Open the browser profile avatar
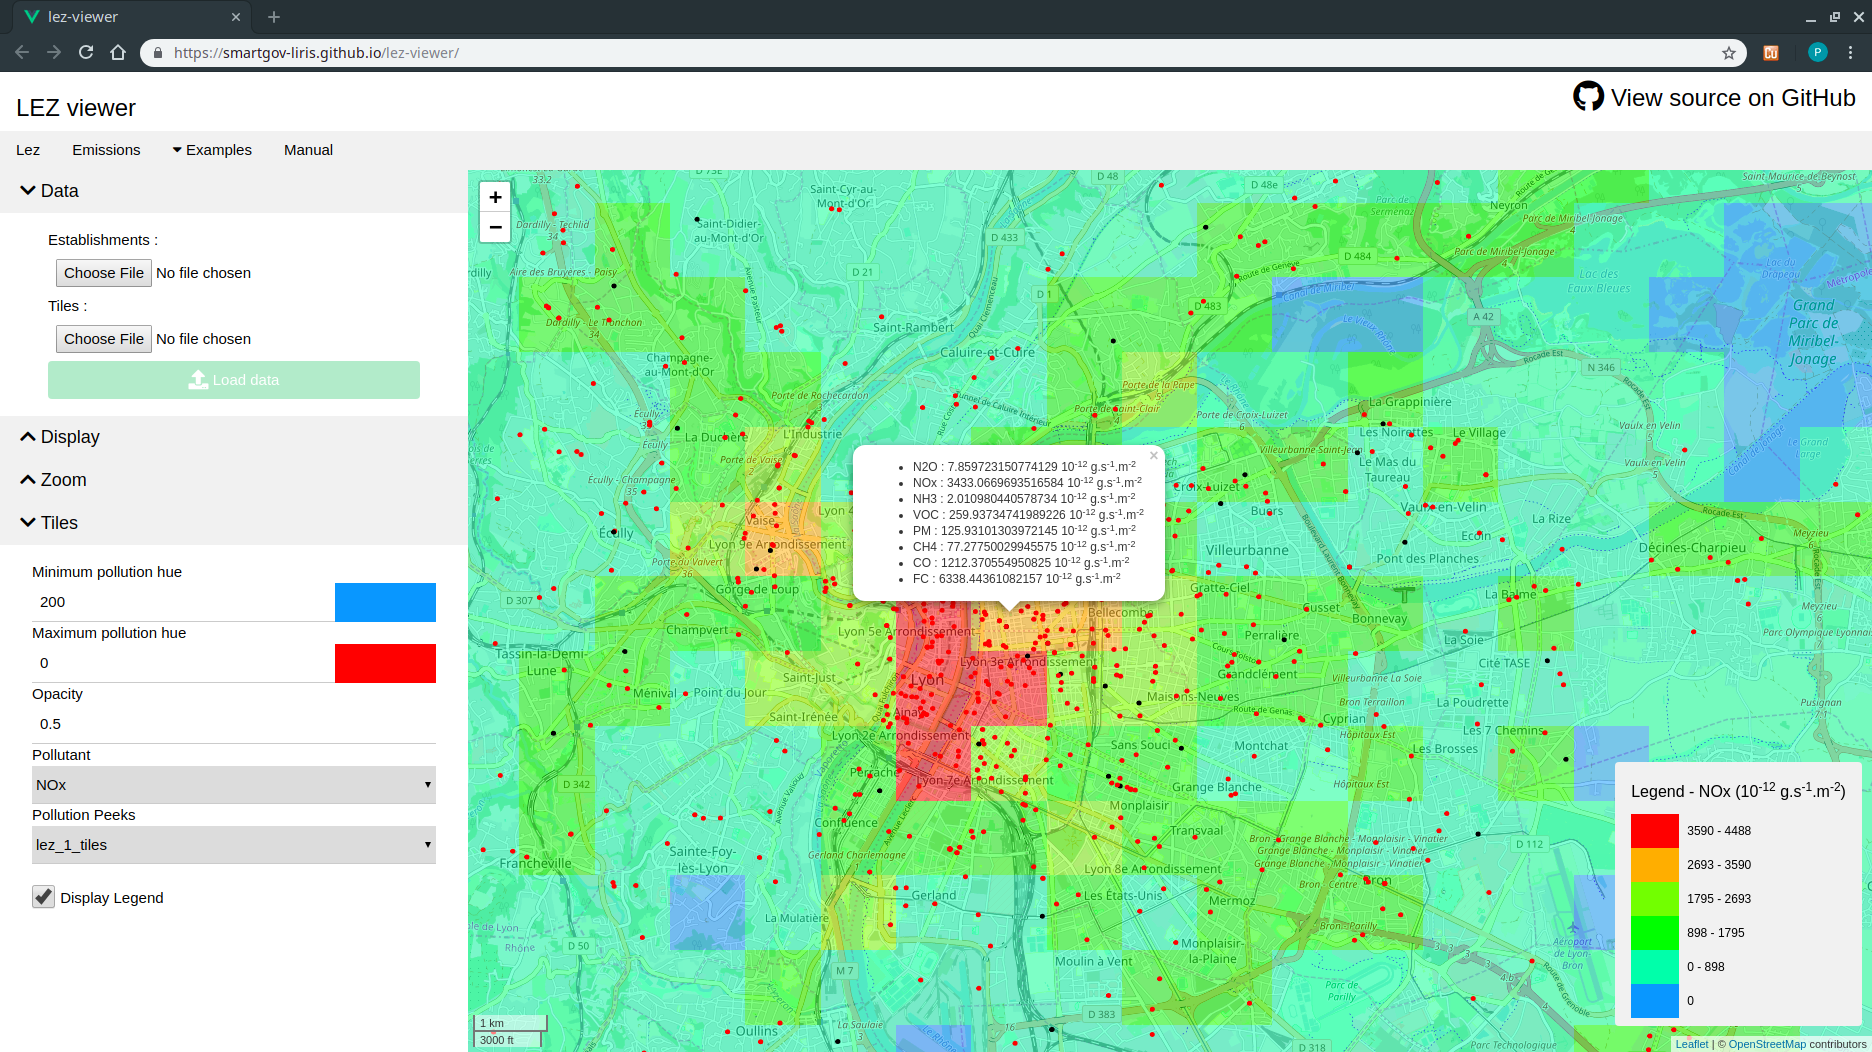The width and height of the screenshot is (1872, 1052). coord(1818,52)
